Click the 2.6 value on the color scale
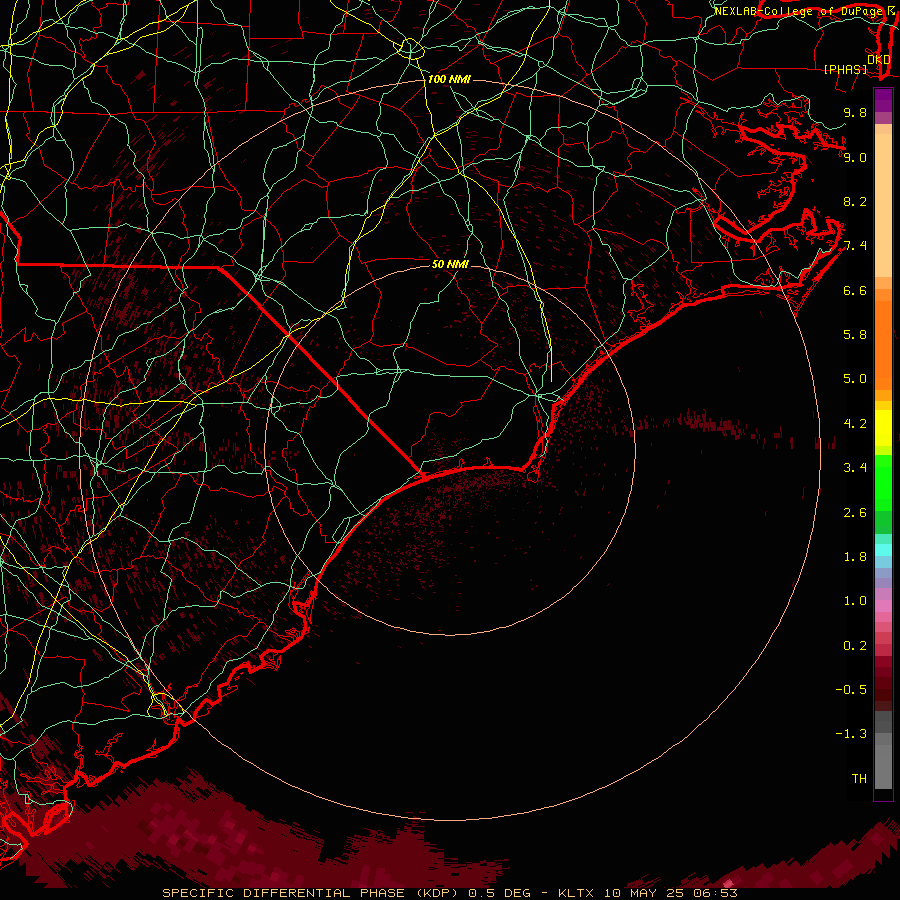The height and width of the screenshot is (900, 900). (855, 513)
